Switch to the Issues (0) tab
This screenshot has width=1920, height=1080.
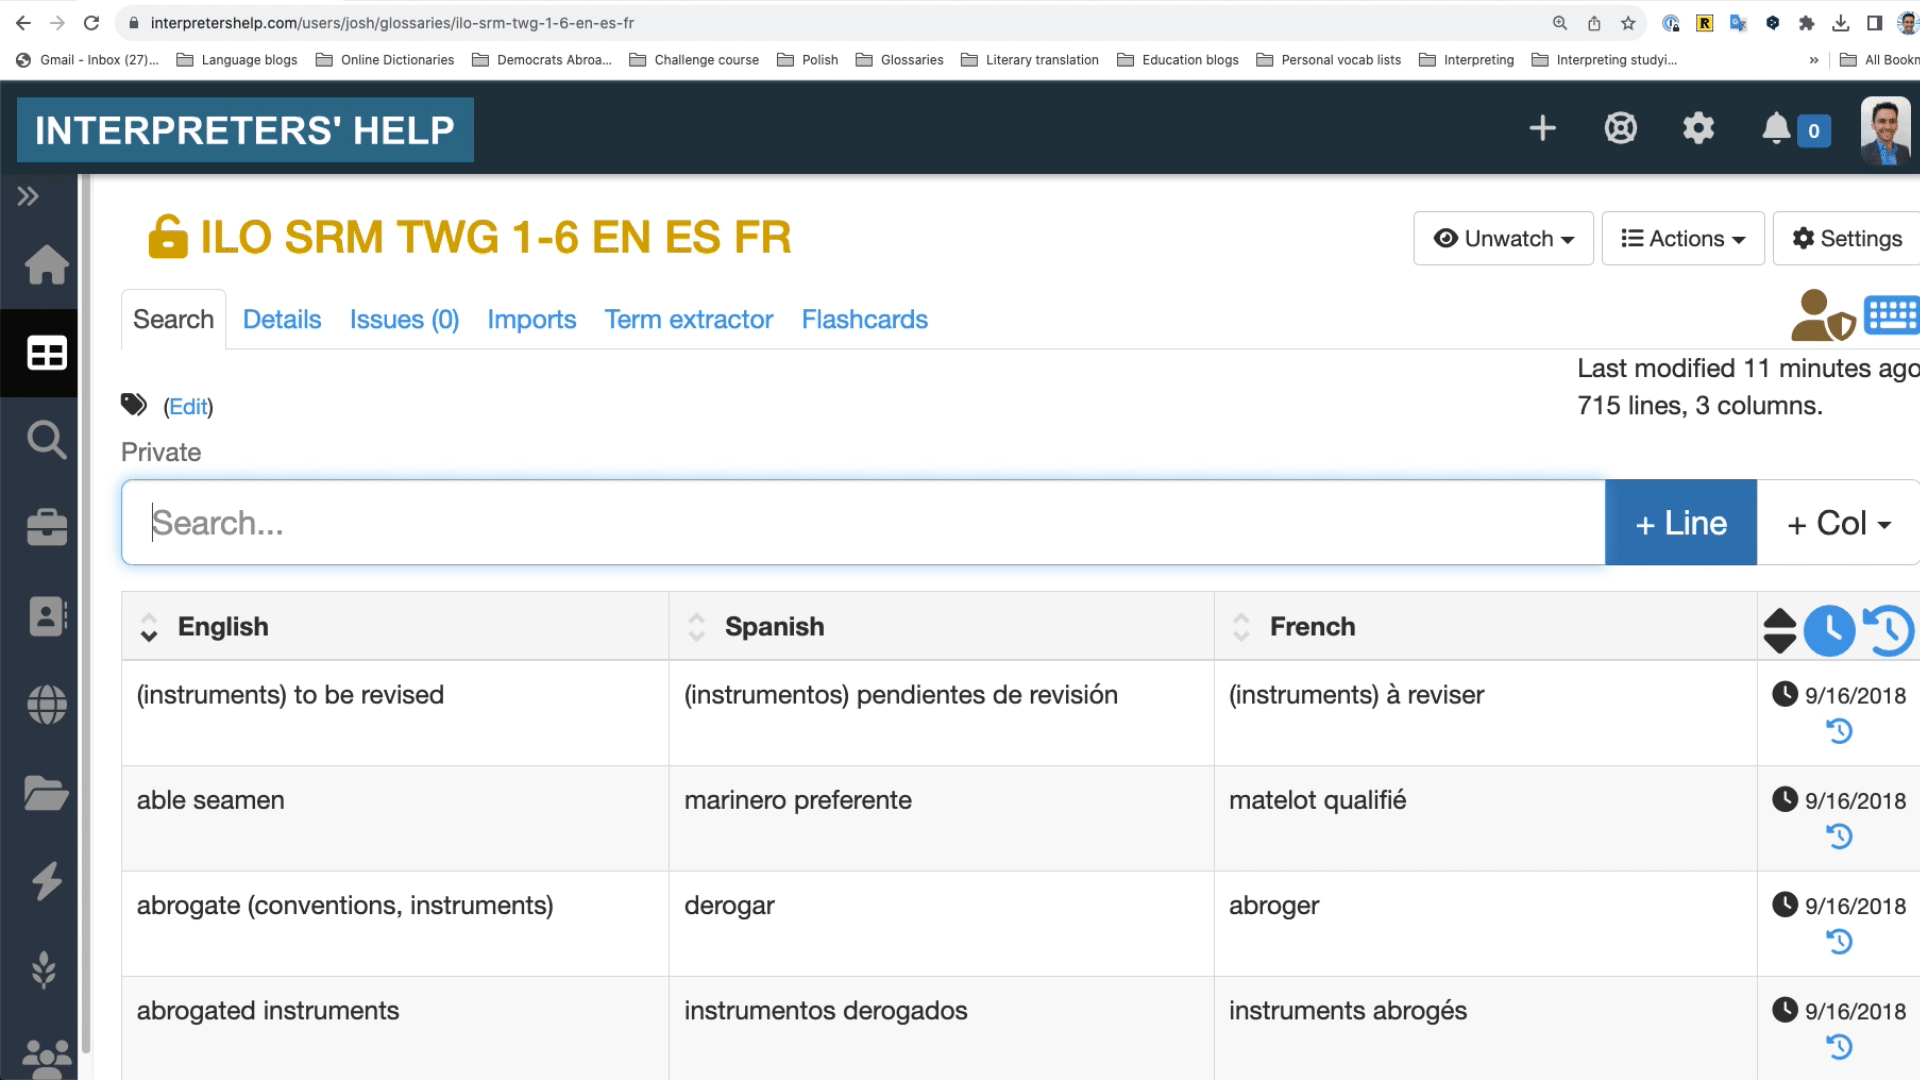(x=404, y=319)
